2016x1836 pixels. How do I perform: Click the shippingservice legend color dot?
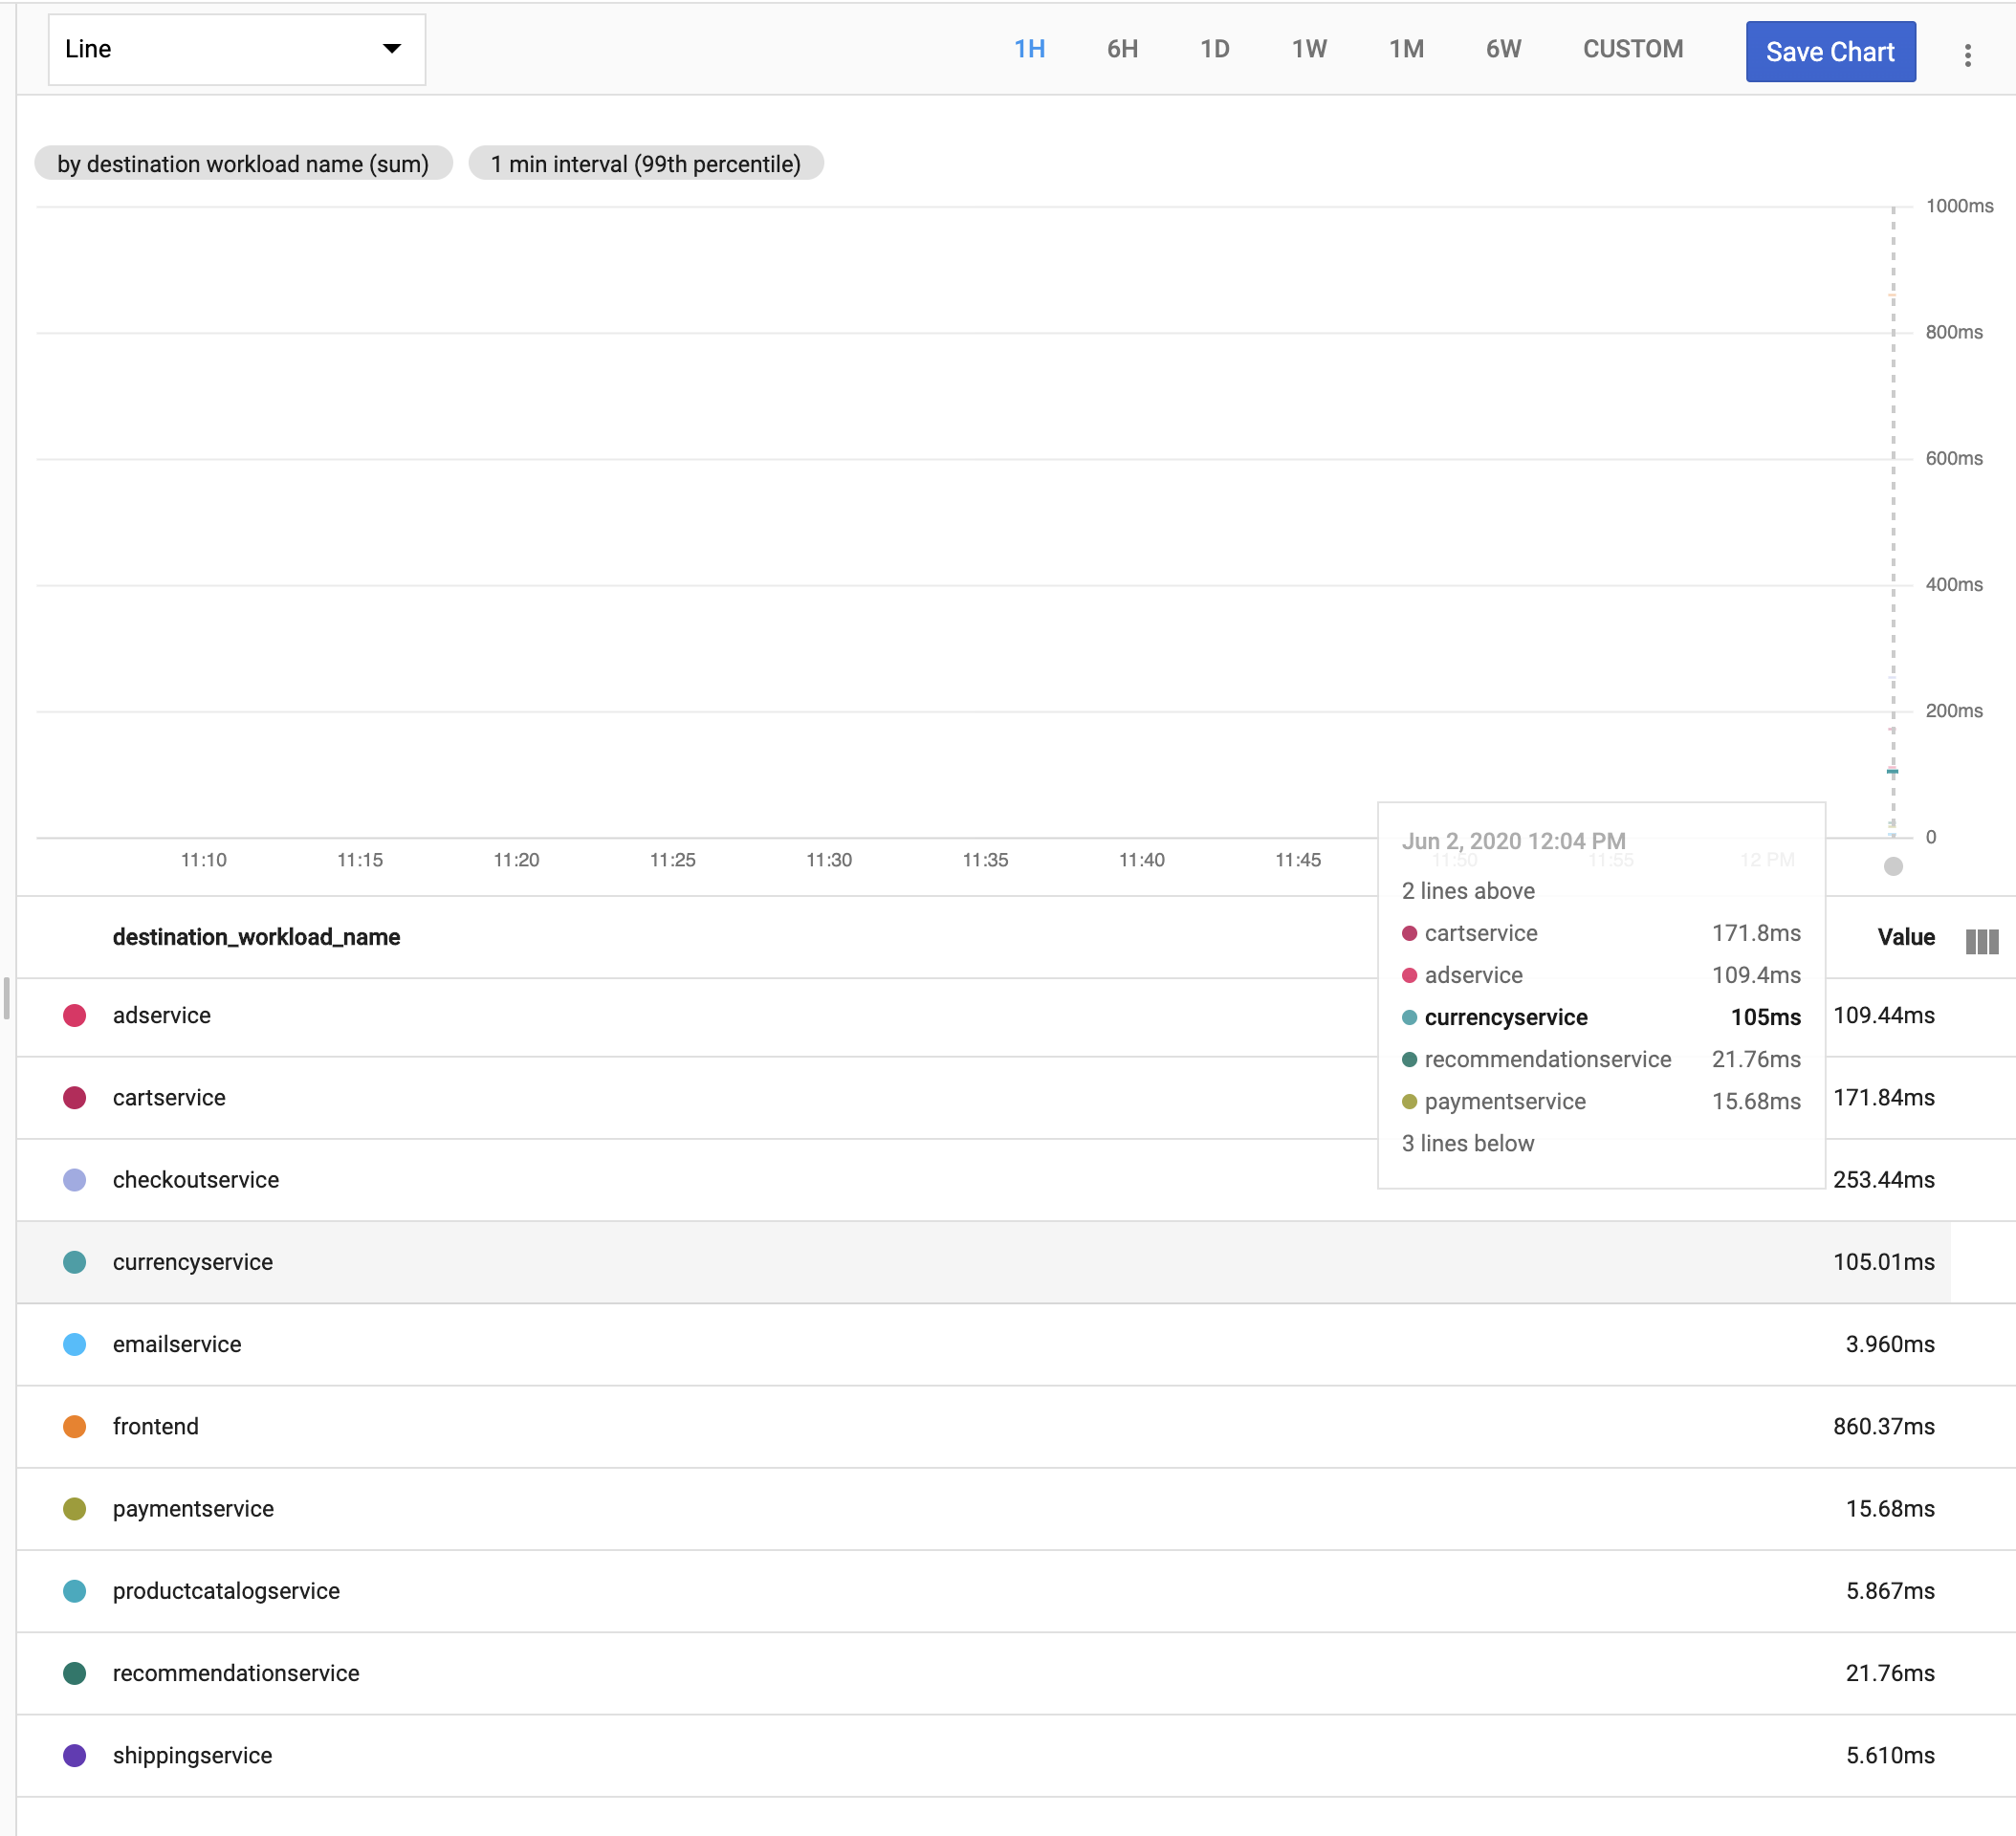75,1755
